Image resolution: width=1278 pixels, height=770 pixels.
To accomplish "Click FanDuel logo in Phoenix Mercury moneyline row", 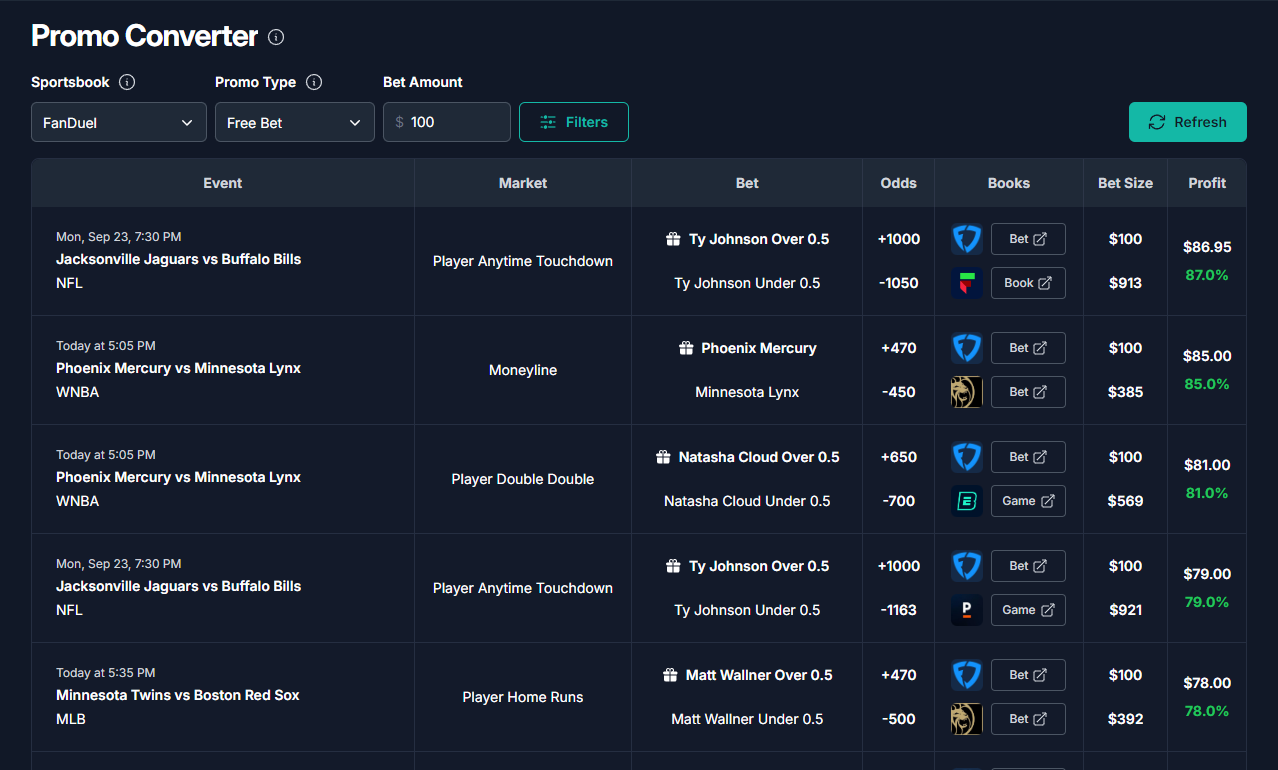I will [967, 348].
